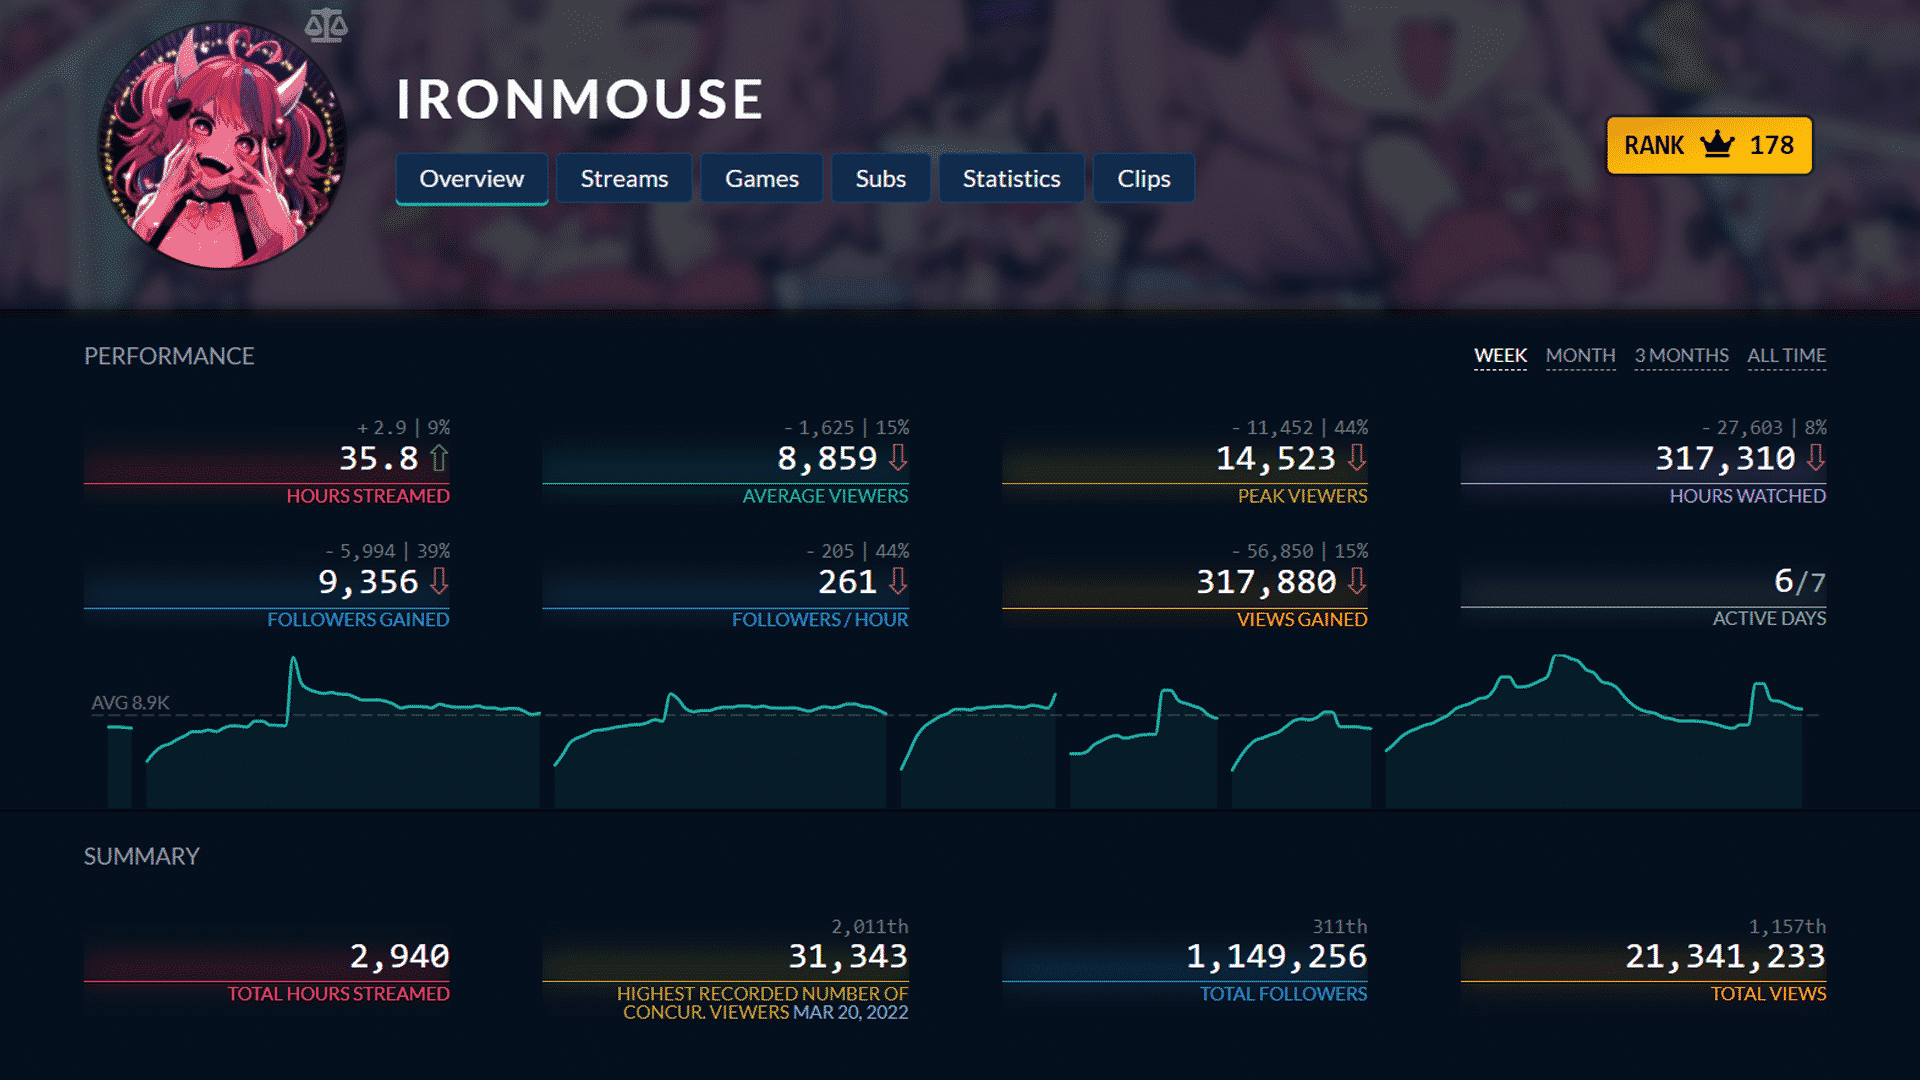Click the Average Viewers down arrow icon
This screenshot has height=1080, width=1920.
click(898, 458)
